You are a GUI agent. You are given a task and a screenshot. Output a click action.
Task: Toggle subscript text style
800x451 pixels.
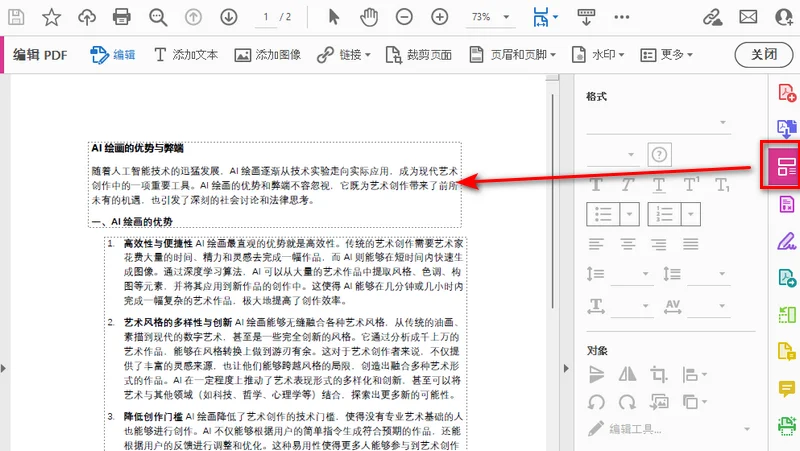point(722,185)
